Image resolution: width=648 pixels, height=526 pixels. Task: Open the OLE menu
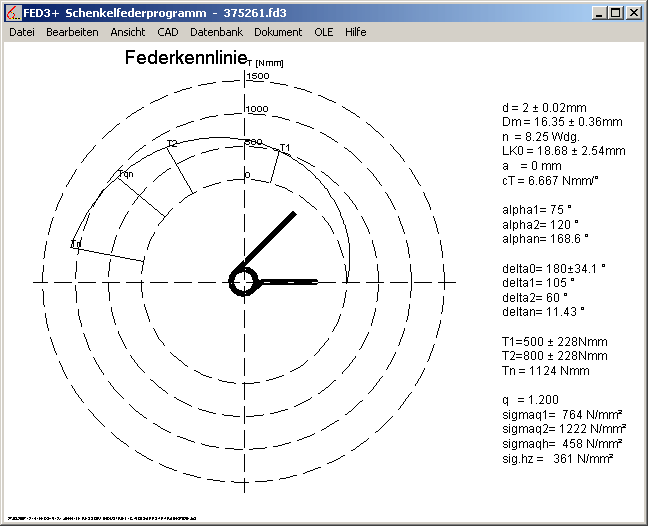(324, 32)
